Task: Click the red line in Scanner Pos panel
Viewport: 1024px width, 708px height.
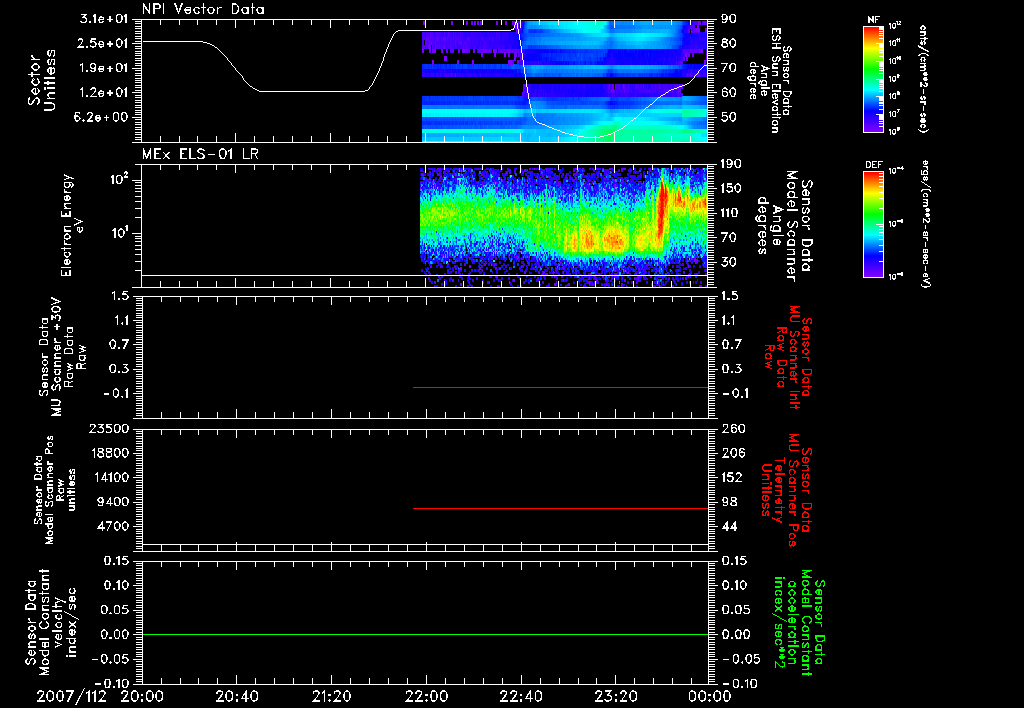Action: [560, 508]
